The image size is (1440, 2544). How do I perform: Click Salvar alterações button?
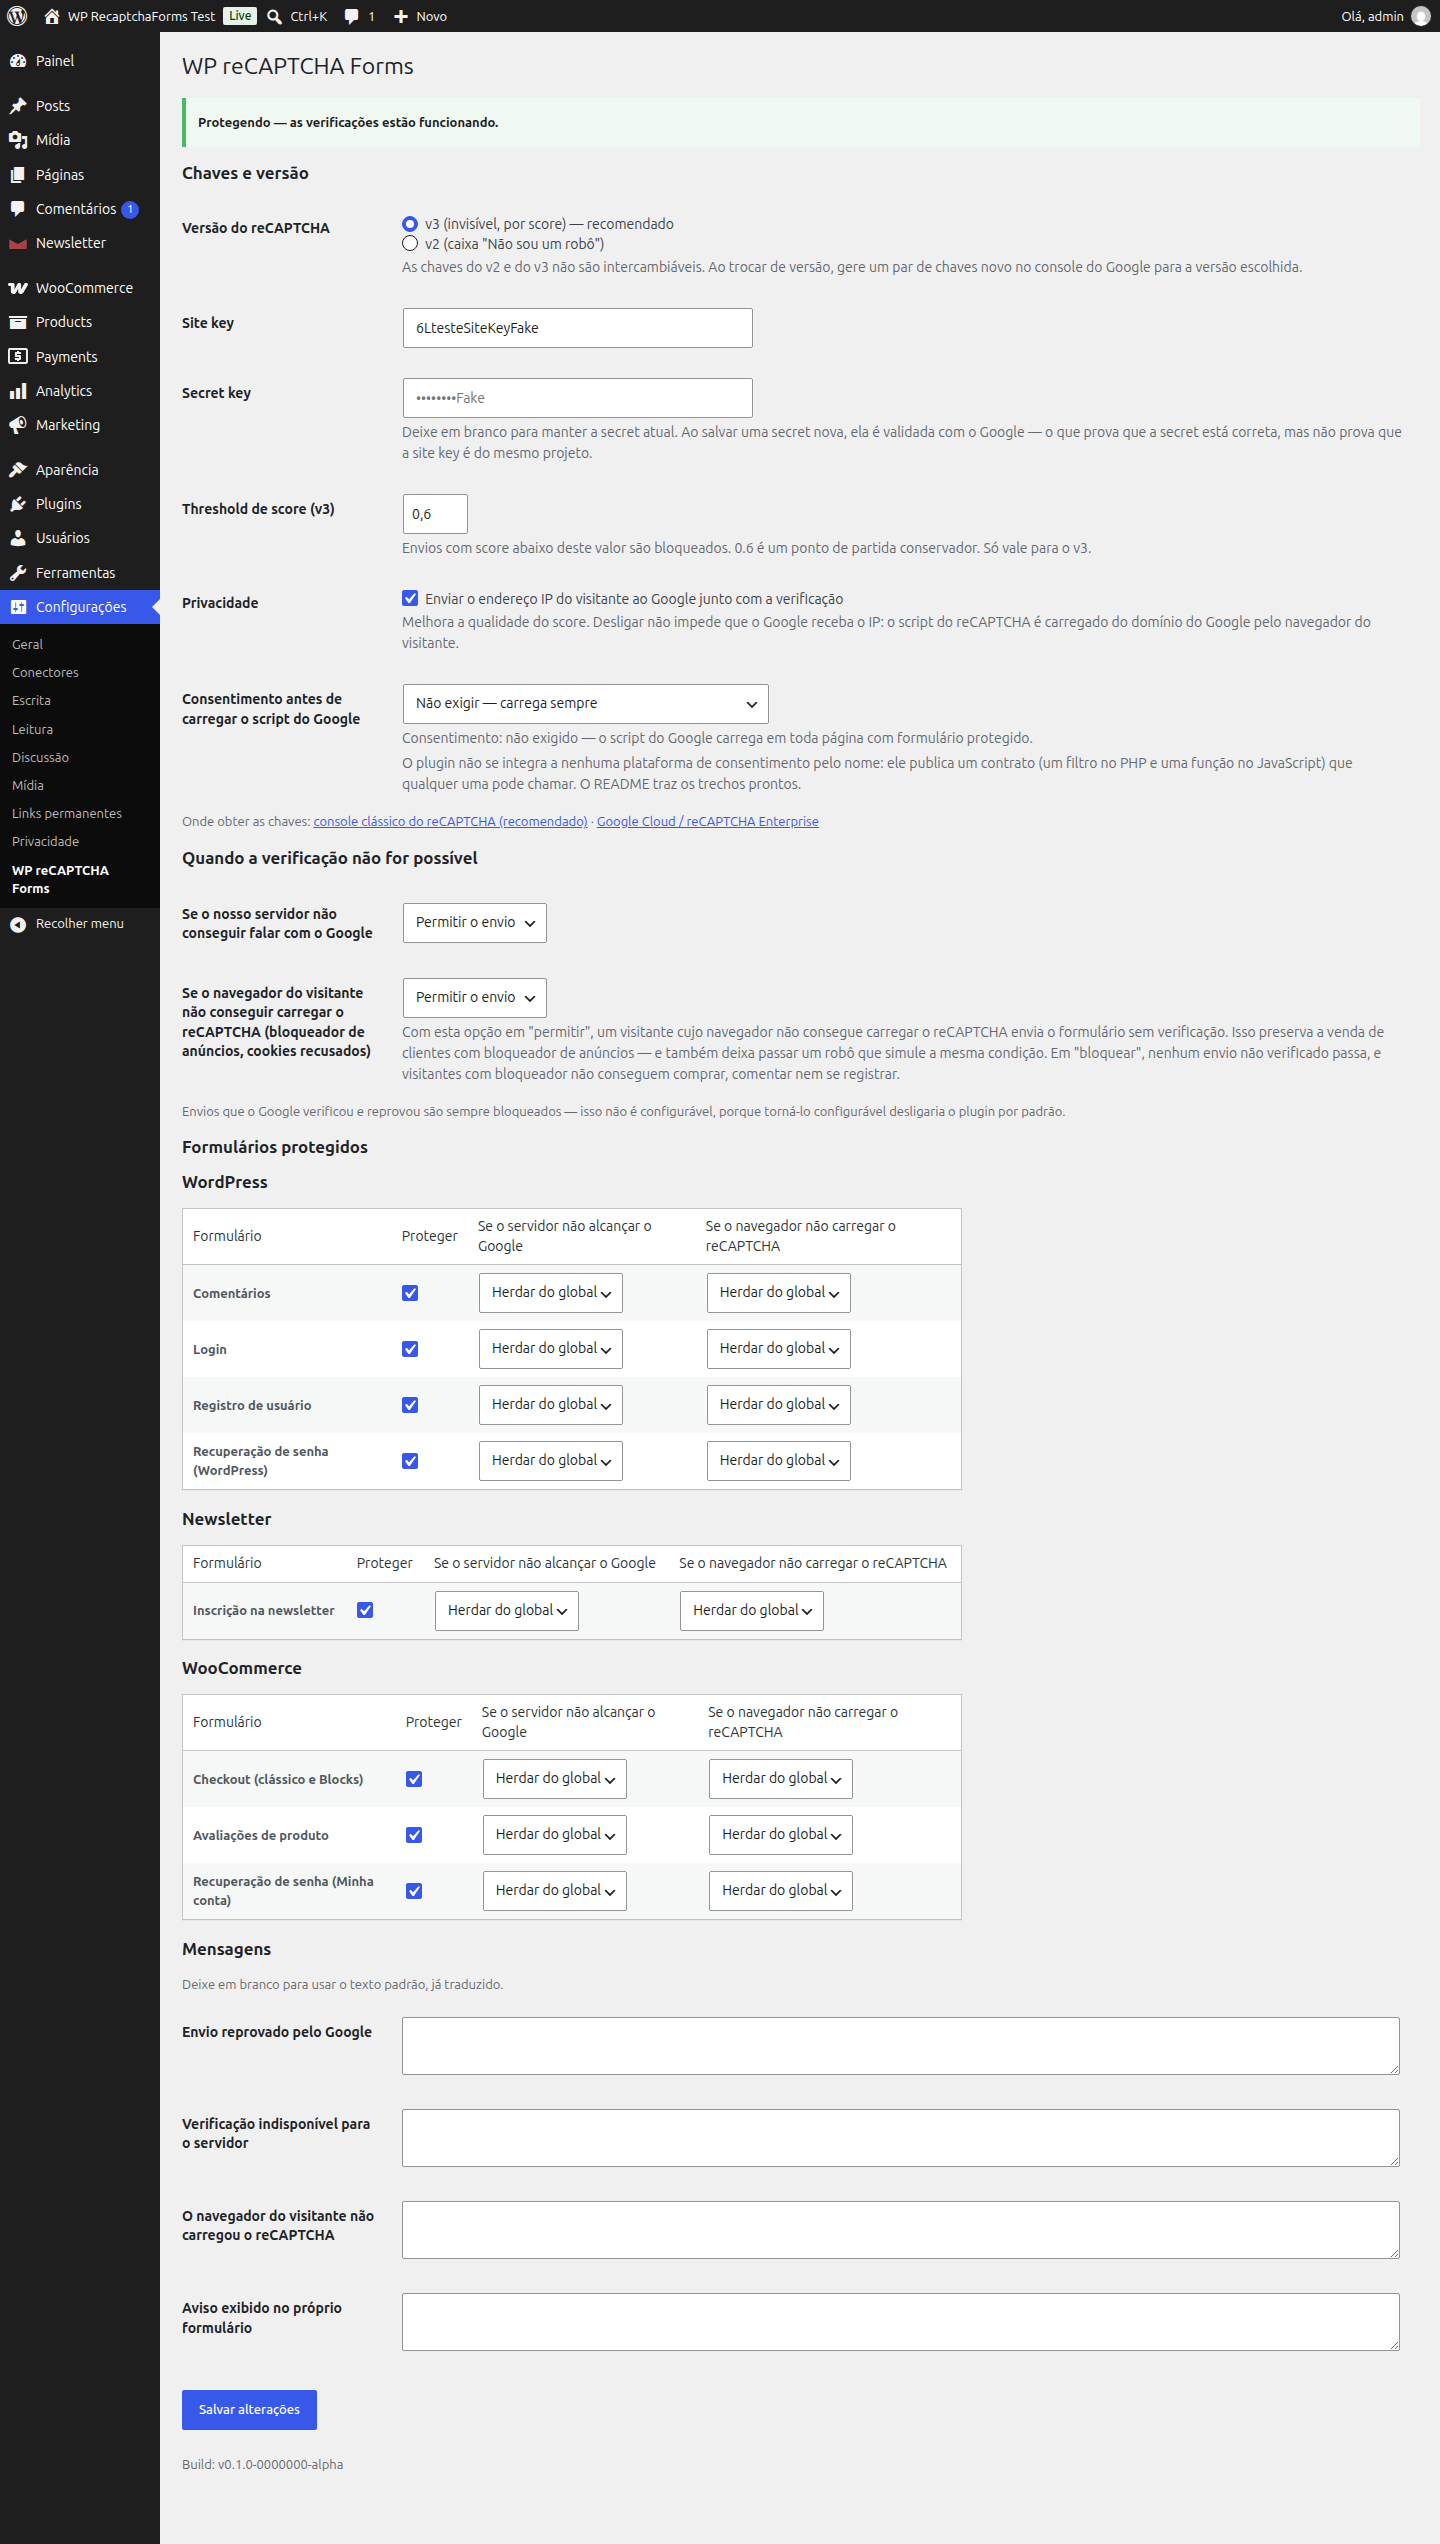click(x=249, y=2410)
